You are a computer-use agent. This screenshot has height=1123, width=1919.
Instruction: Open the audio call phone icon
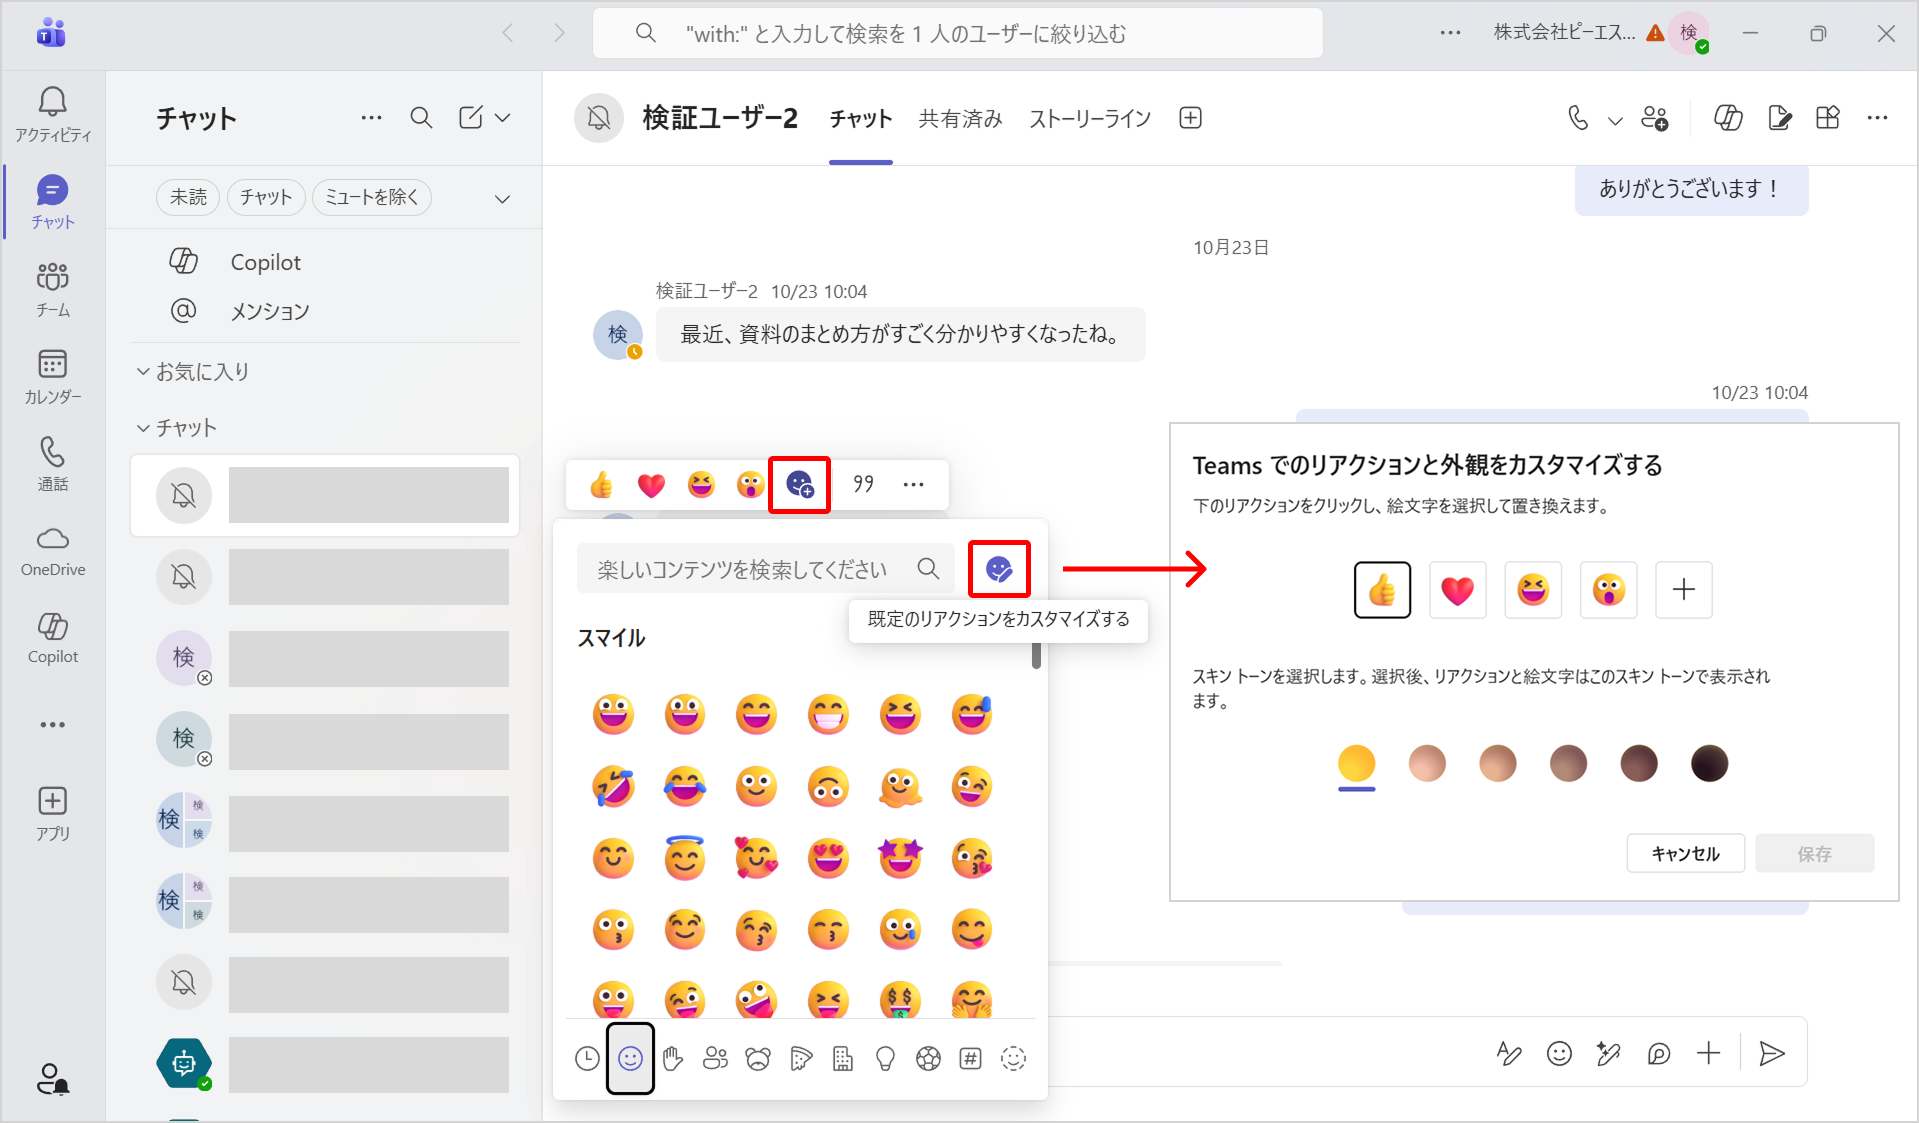[x=1578, y=119]
